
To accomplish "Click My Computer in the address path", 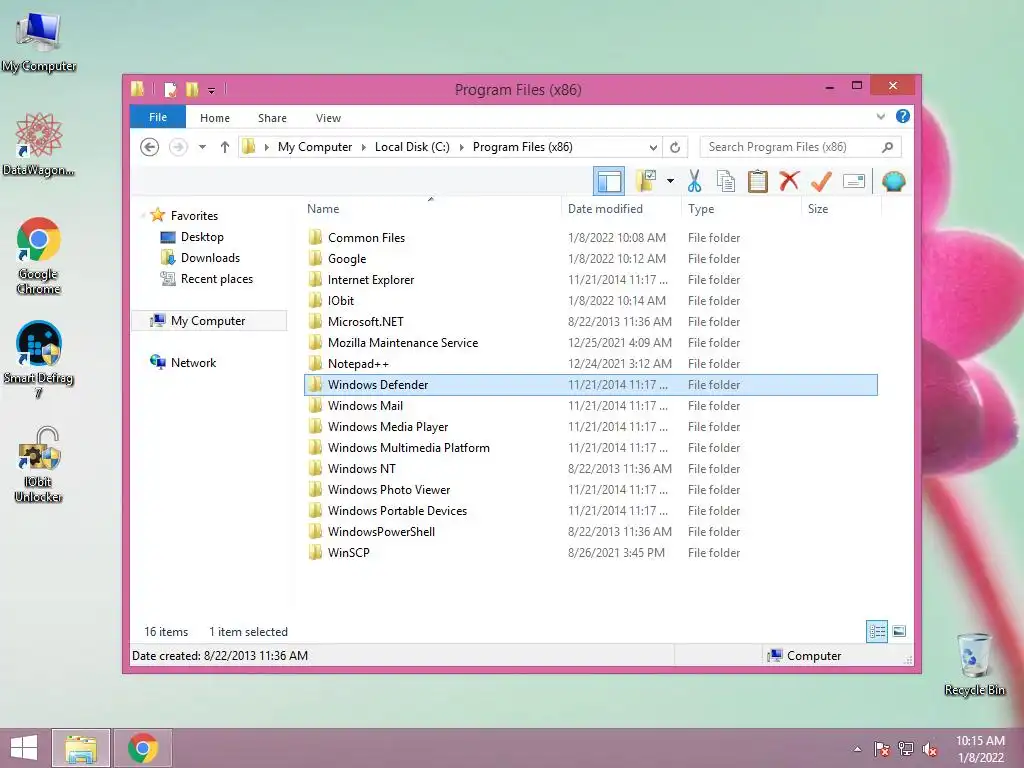I will click(315, 147).
